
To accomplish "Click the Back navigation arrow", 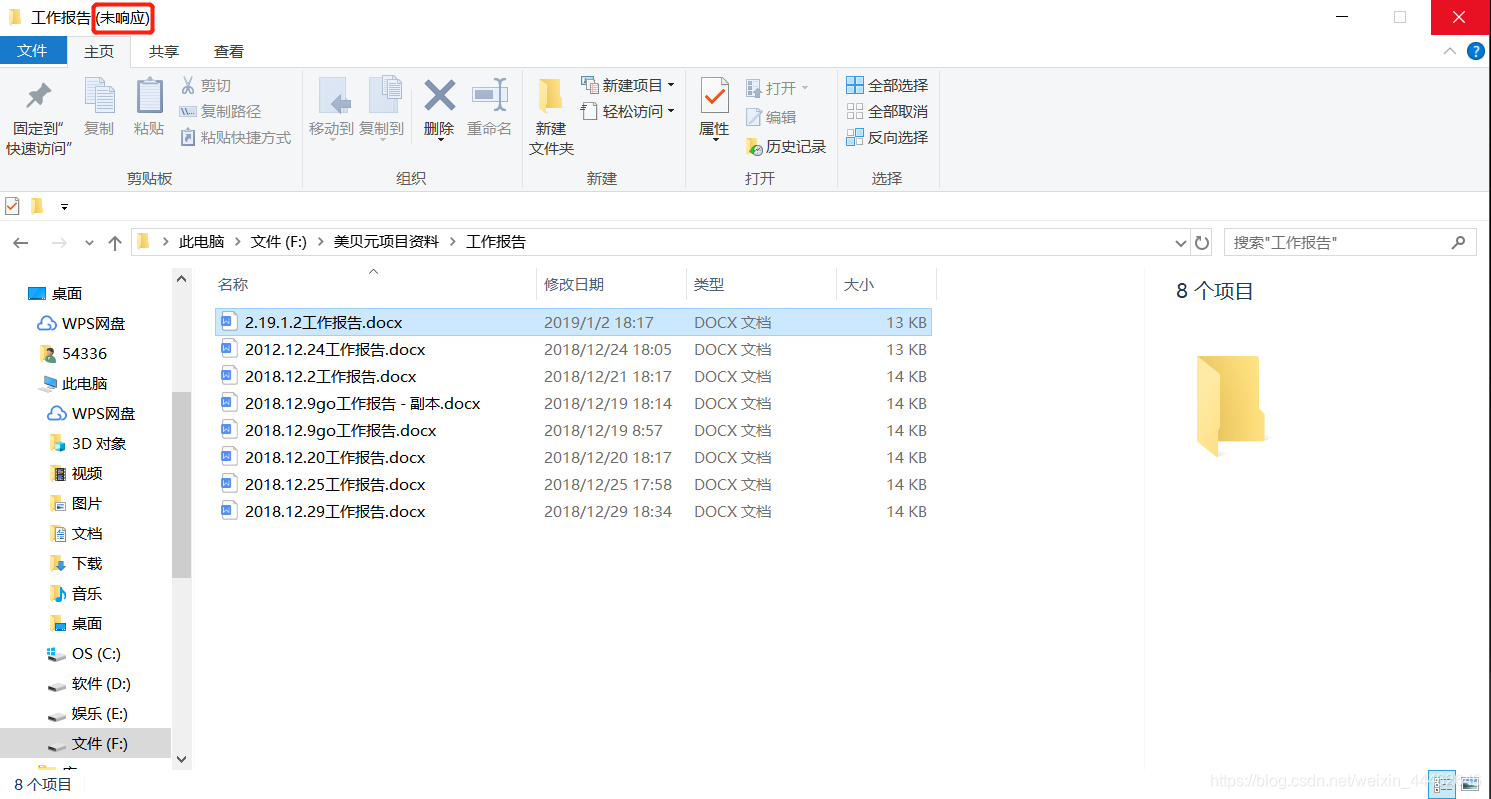I will (x=21, y=243).
